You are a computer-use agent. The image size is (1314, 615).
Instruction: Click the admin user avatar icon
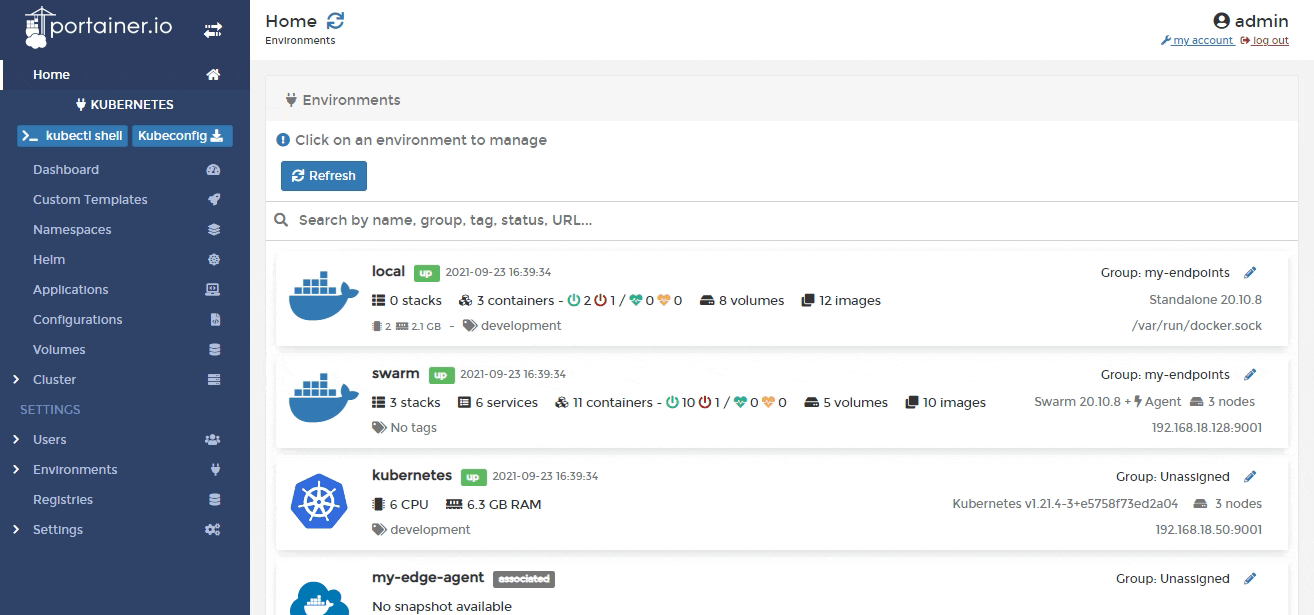pyautogui.click(x=1221, y=21)
